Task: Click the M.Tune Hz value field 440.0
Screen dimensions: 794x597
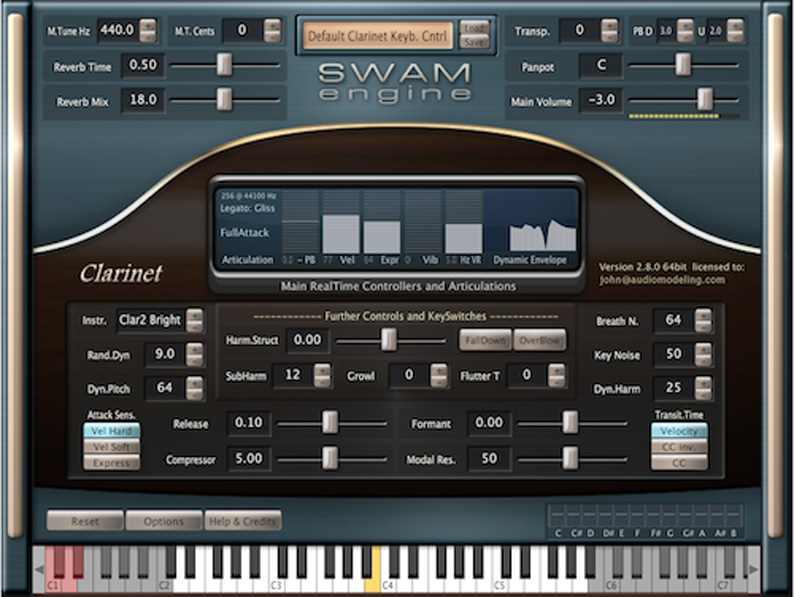Action: pos(117,30)
